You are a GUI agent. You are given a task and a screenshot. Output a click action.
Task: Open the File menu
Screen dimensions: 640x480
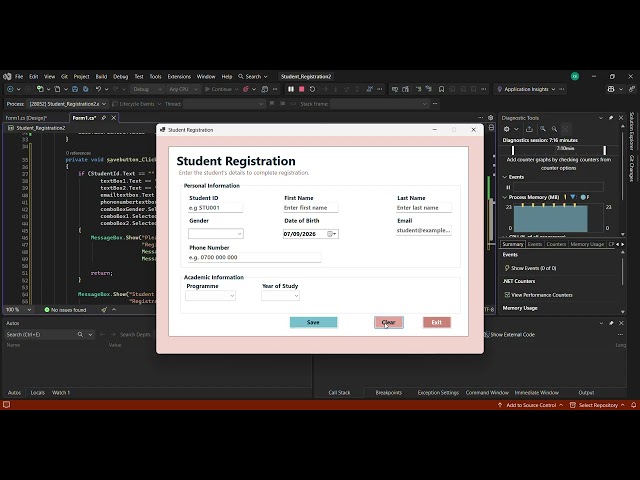19,76
